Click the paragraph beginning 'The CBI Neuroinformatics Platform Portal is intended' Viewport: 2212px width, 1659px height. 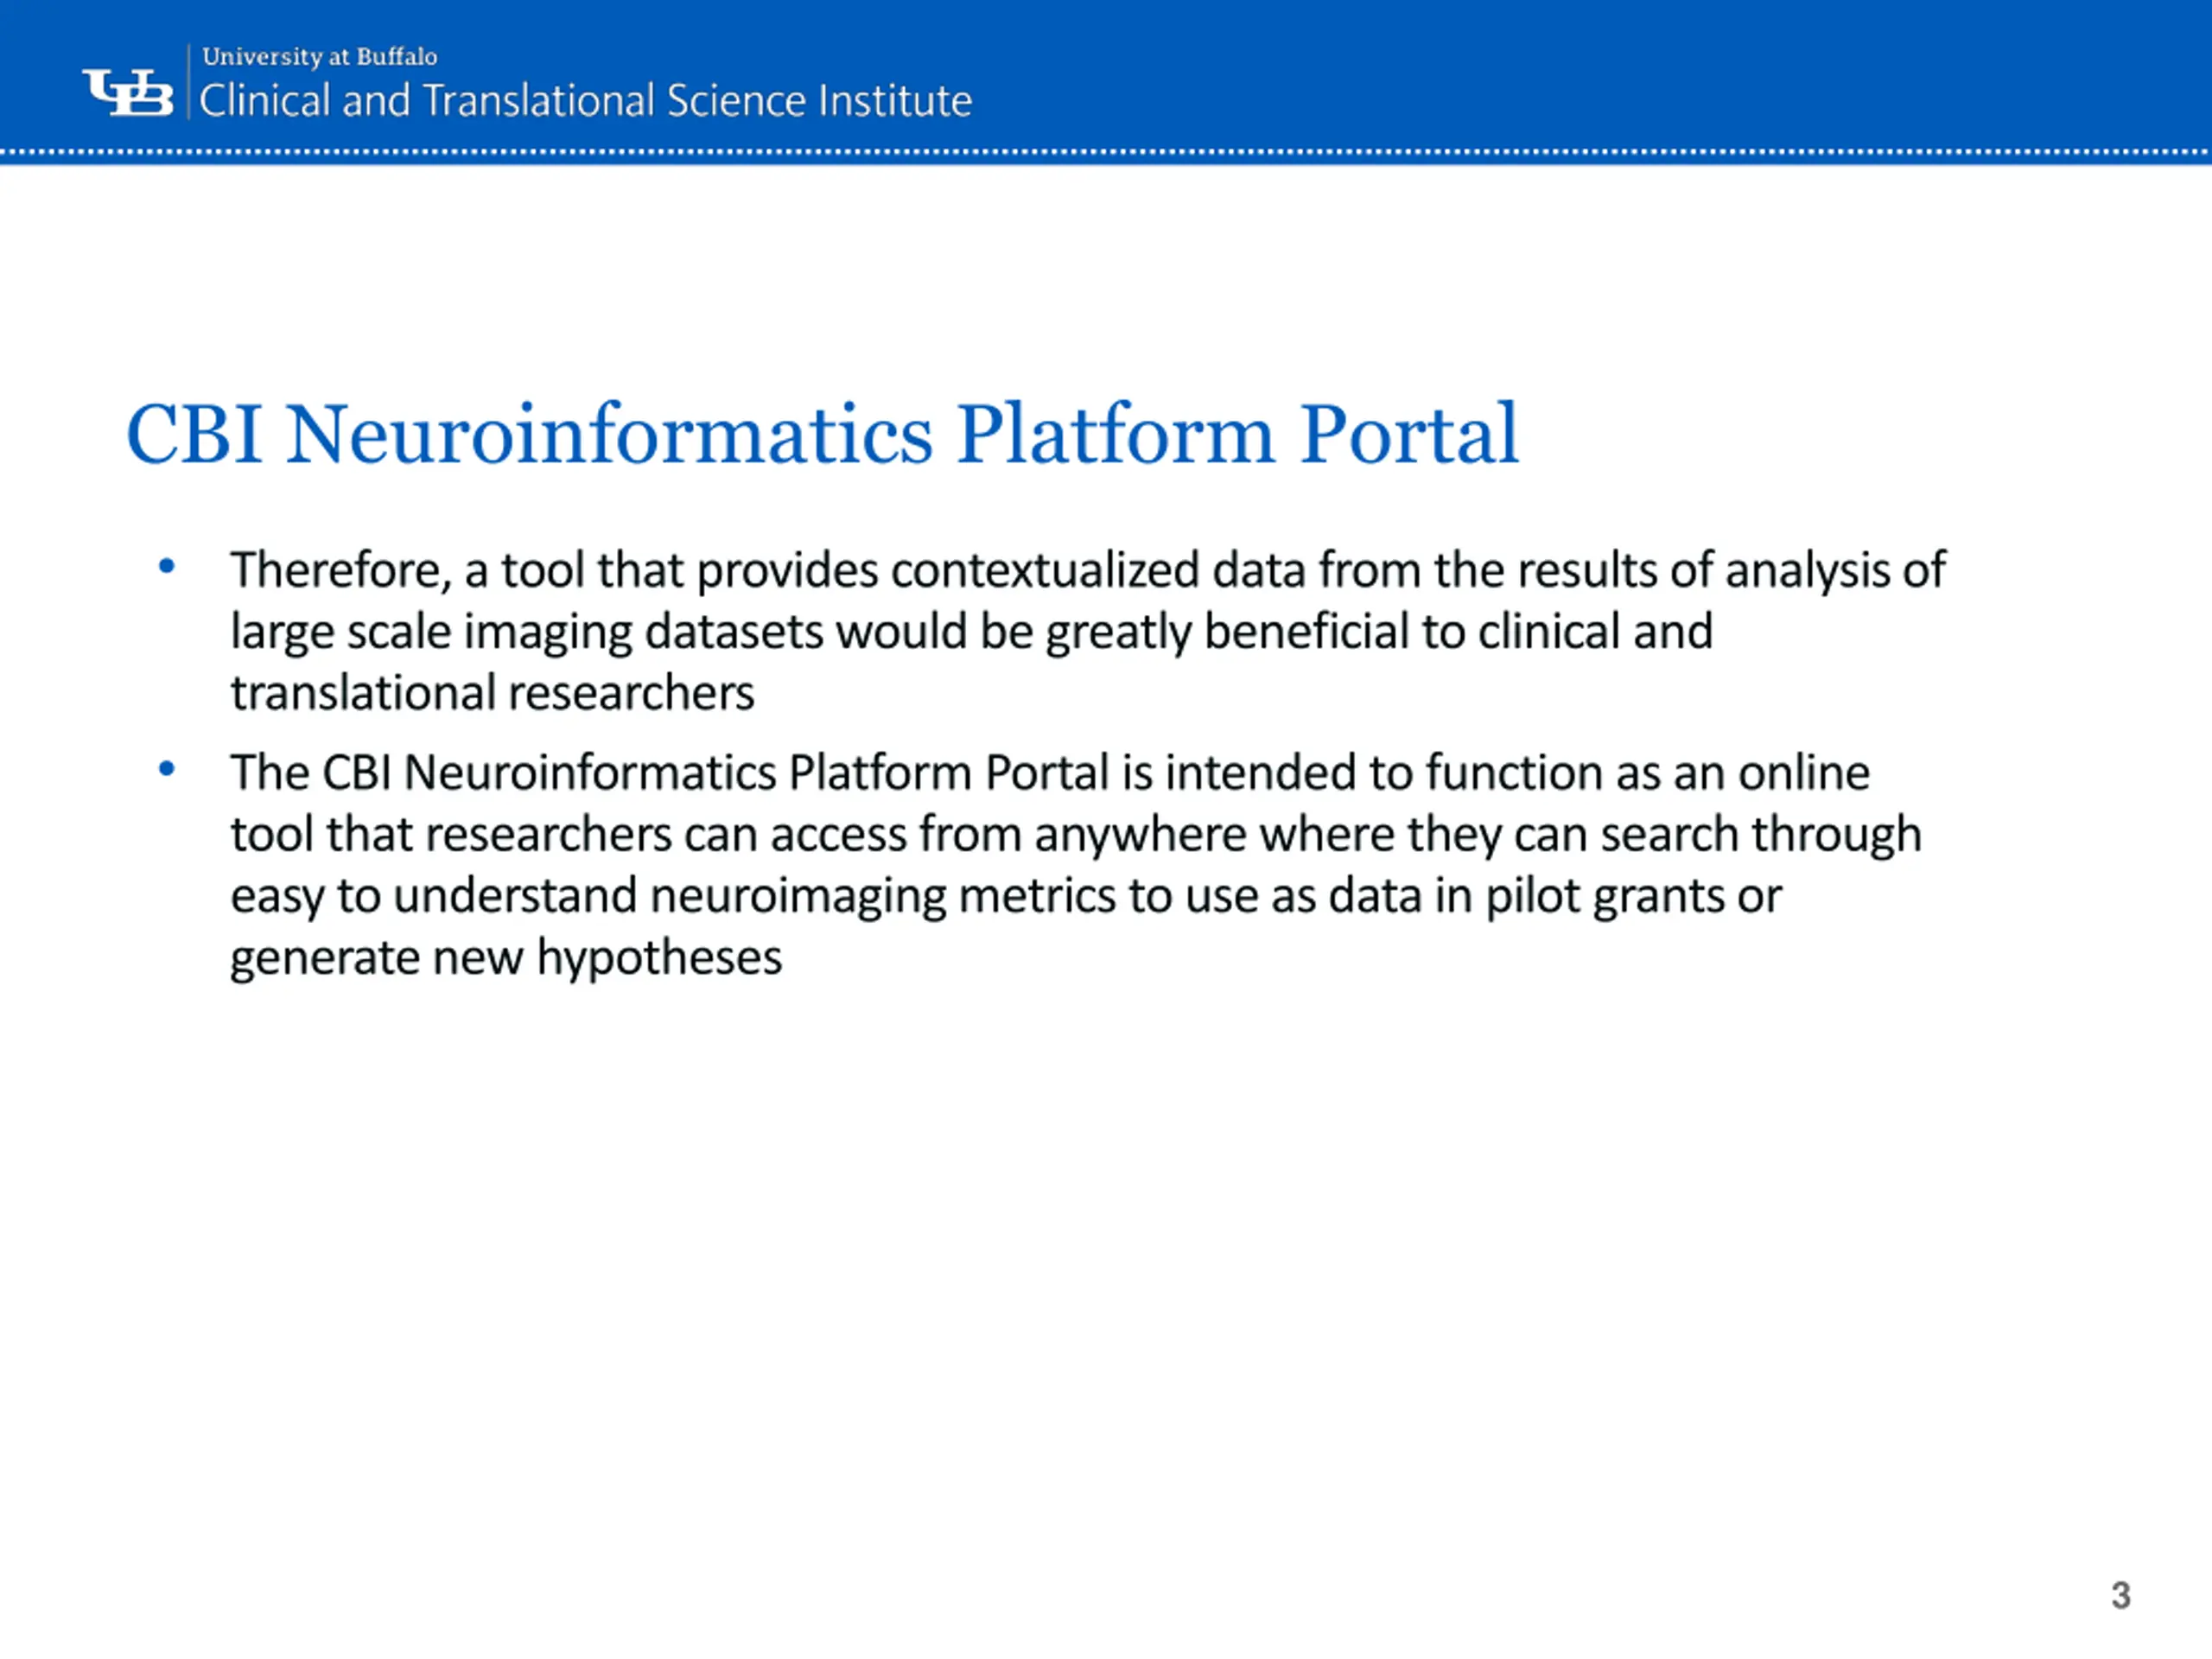(x=1075, y=865)
